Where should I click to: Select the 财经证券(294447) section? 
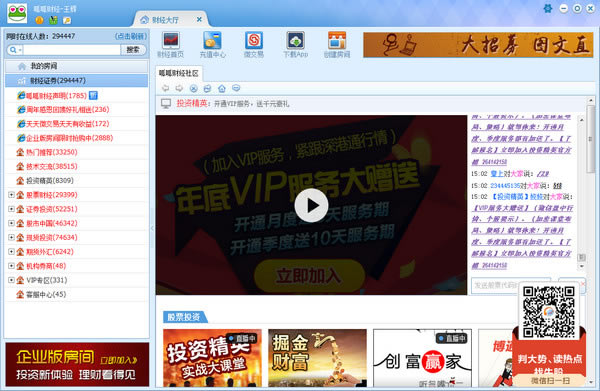tap(77, 80)
